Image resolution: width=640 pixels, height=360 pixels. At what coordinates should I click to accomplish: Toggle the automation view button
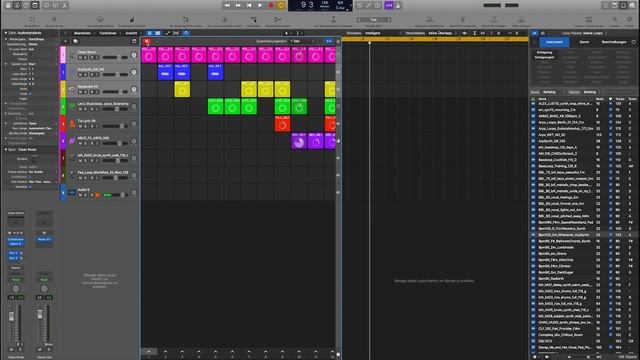167,33
